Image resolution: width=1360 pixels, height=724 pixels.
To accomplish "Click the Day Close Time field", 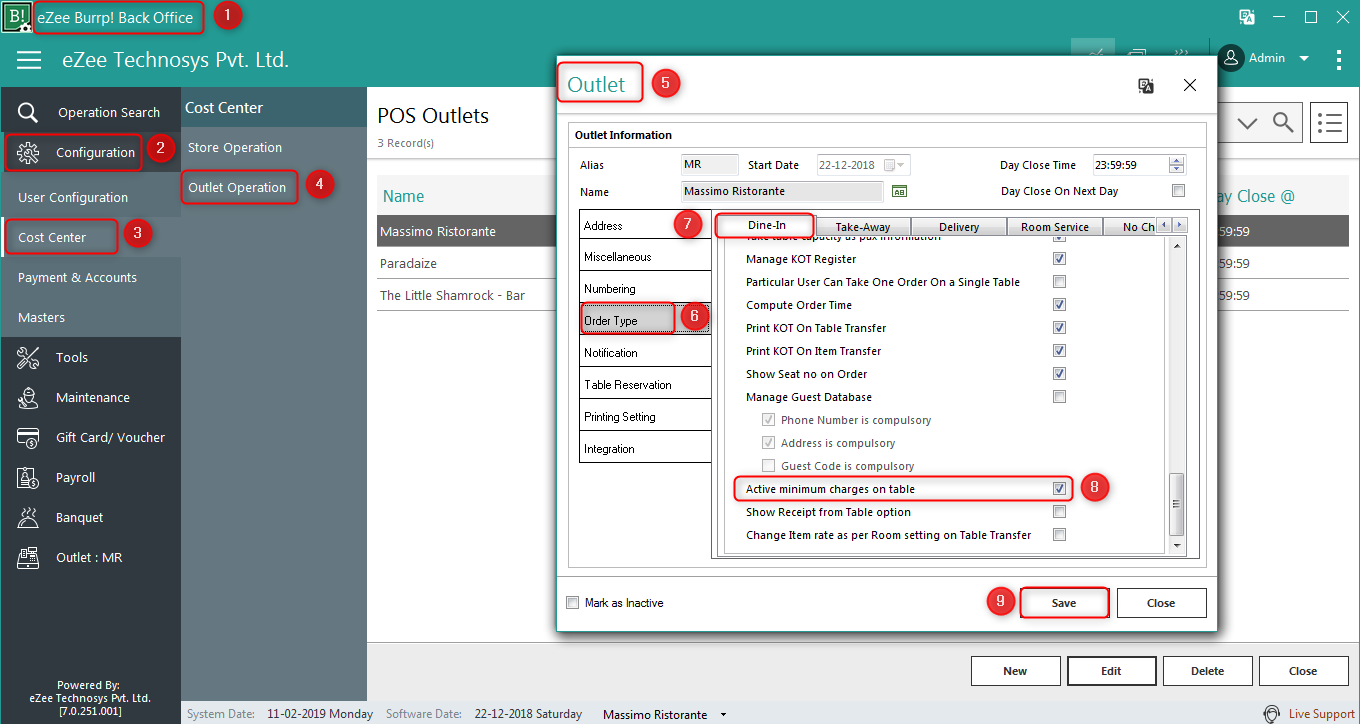I will (1130, 165).
